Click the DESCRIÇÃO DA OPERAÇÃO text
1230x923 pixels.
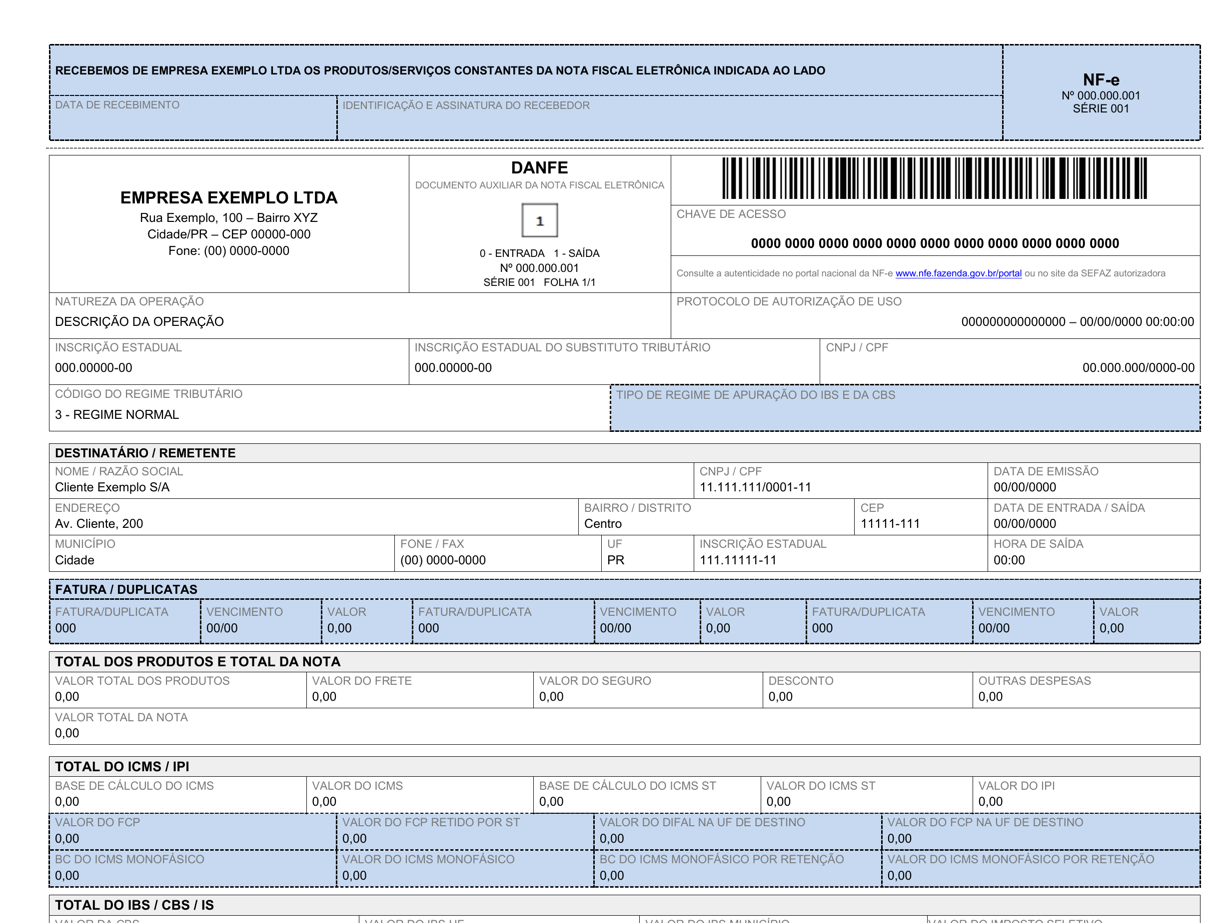(x=139, y=322)
